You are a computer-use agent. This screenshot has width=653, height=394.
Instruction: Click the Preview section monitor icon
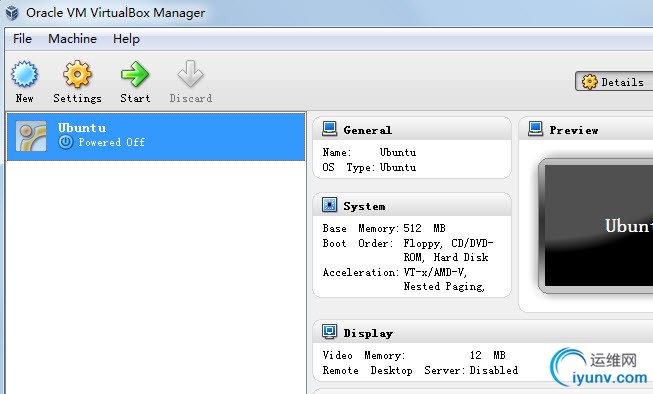[536, 129]
